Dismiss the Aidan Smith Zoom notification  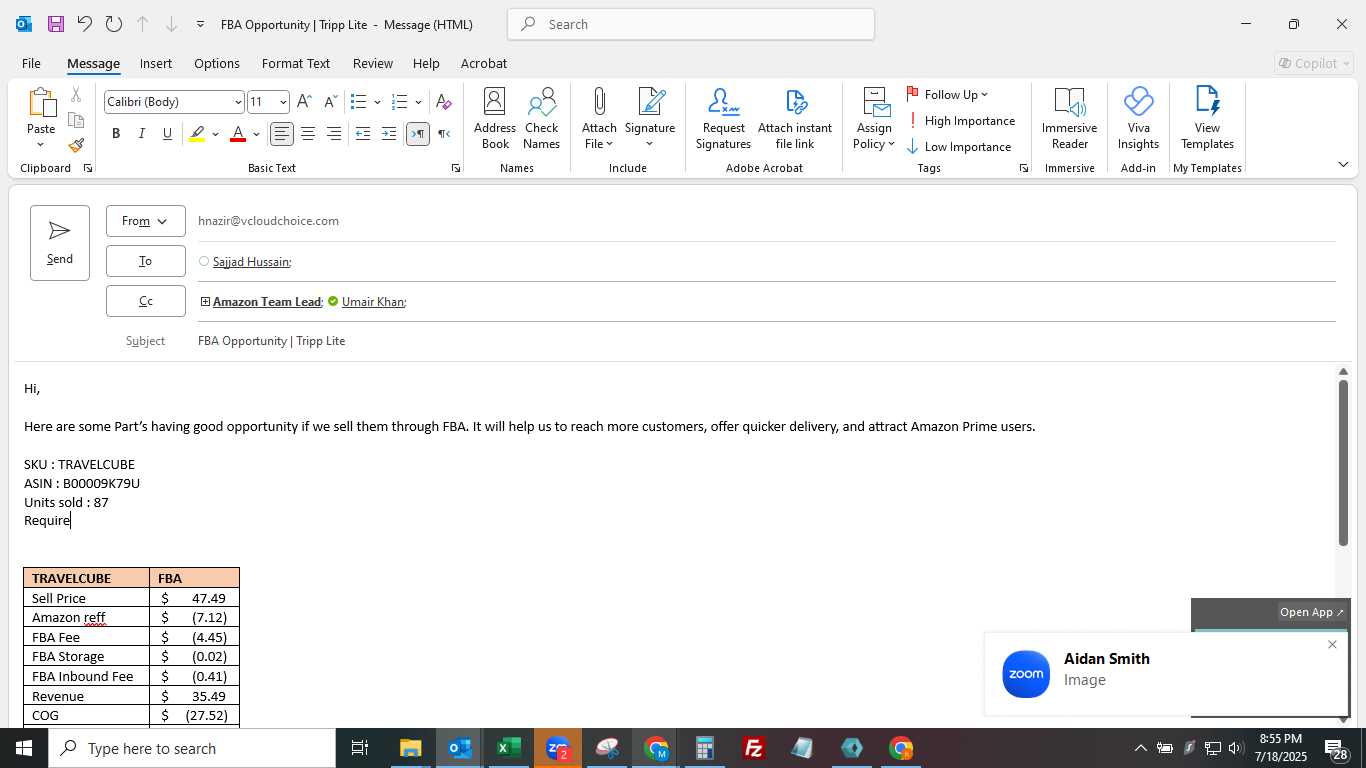(x=1332, y=644)
